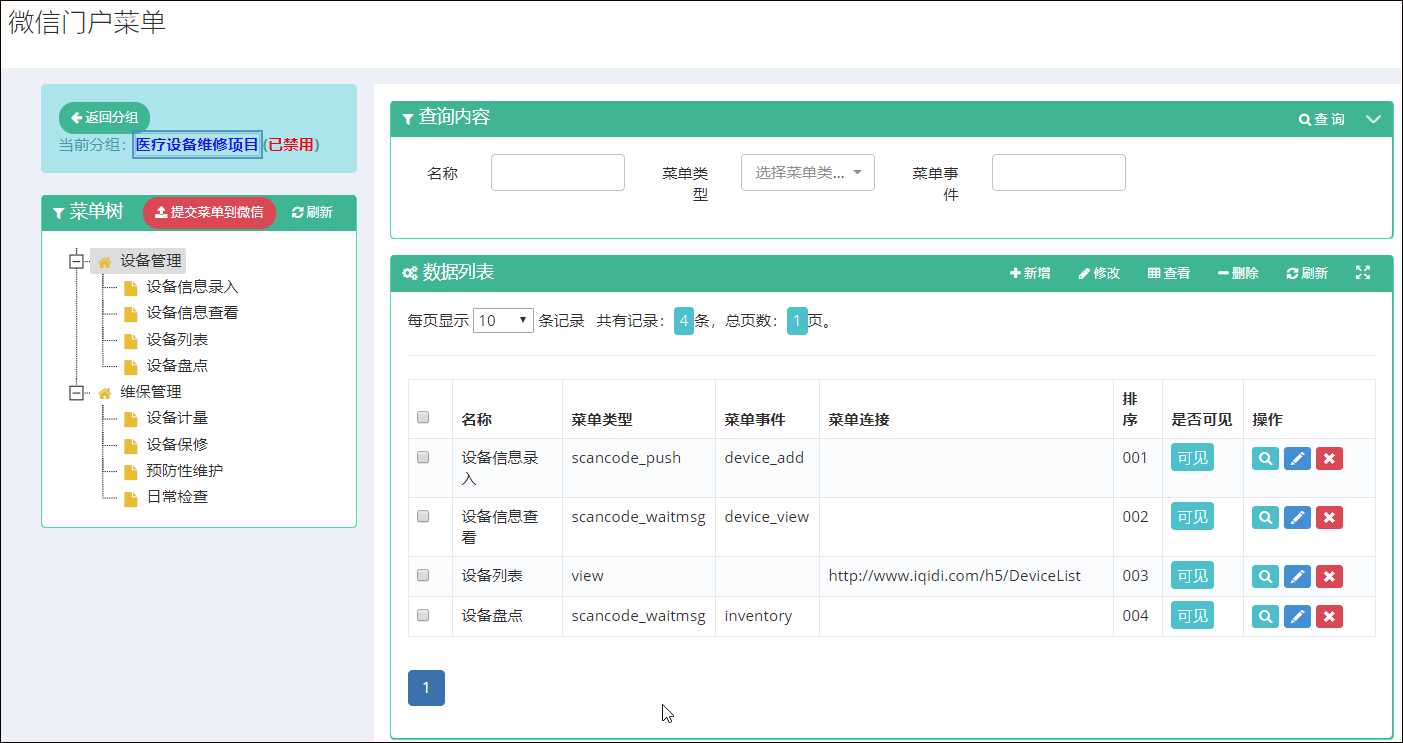Viewport: 1403px width, 743px height.
Task: Click file icon next to 设备计量
Action: tap(130, 419)
